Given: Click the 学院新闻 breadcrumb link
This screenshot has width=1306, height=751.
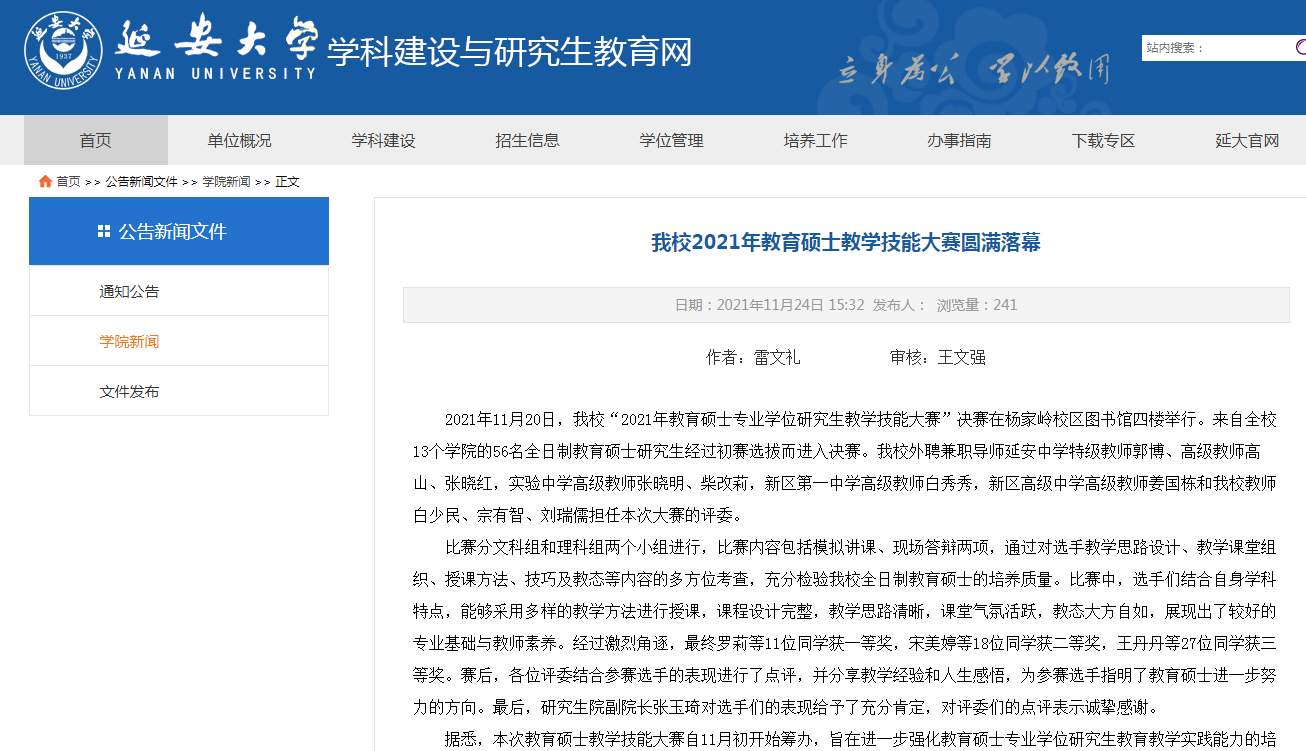Looking at the screenshot, I should tap(227, 181).
